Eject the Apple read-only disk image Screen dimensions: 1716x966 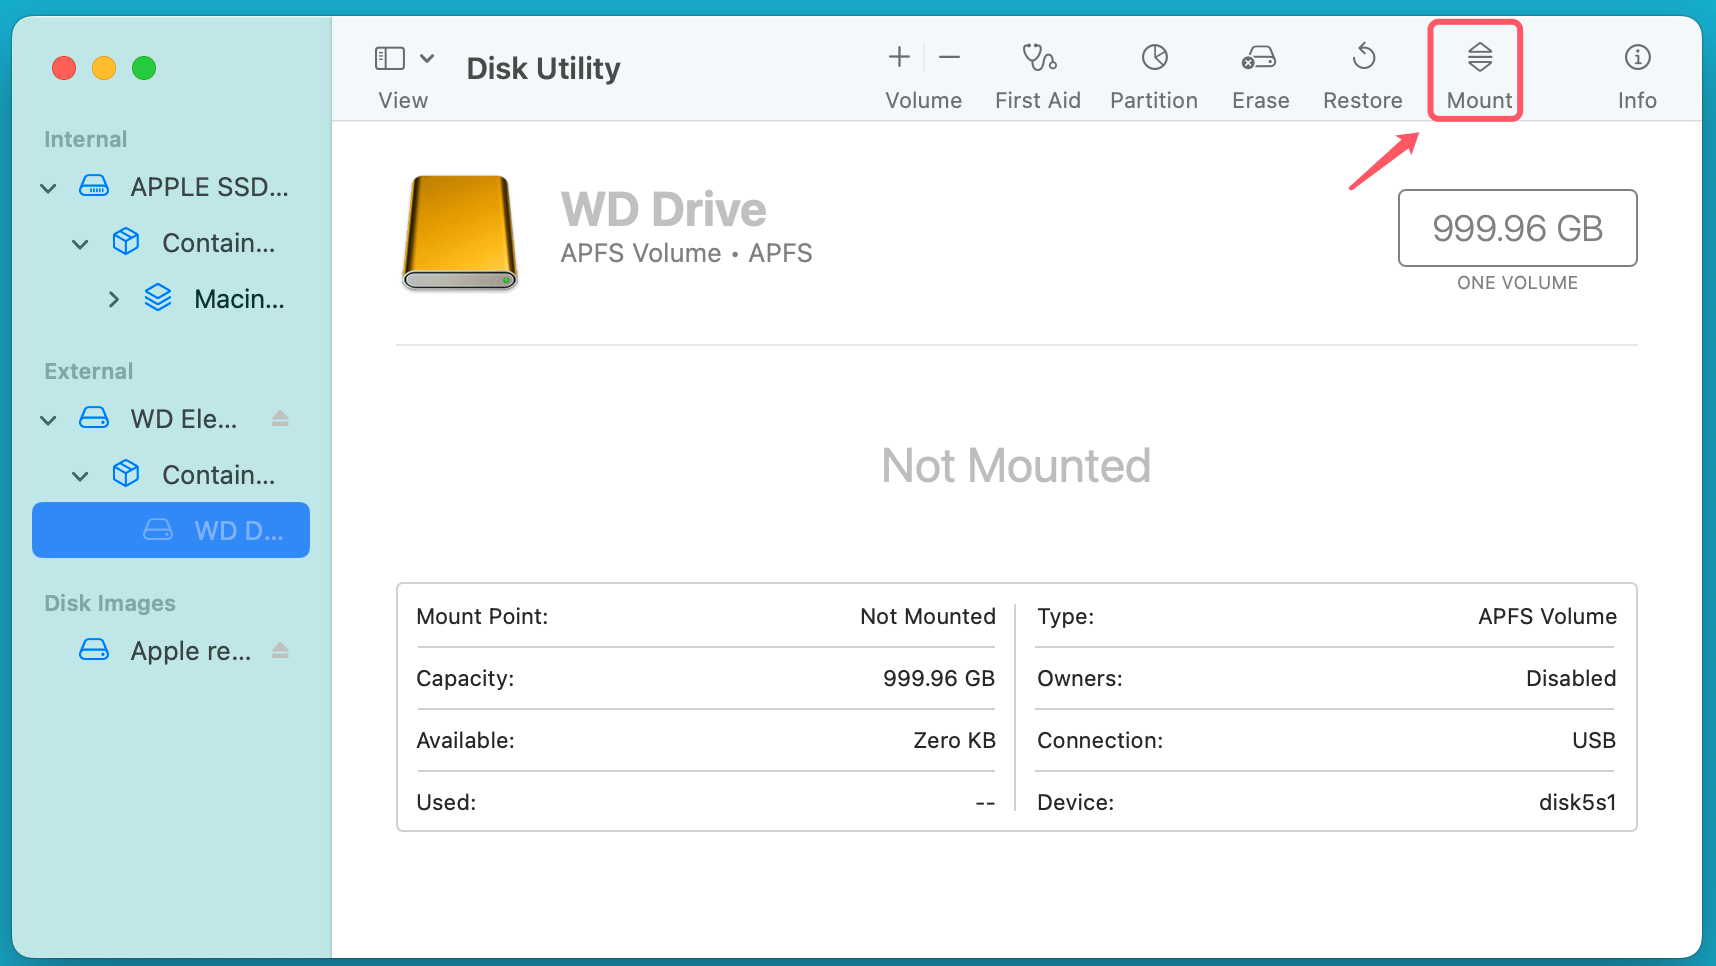point(279,650)
